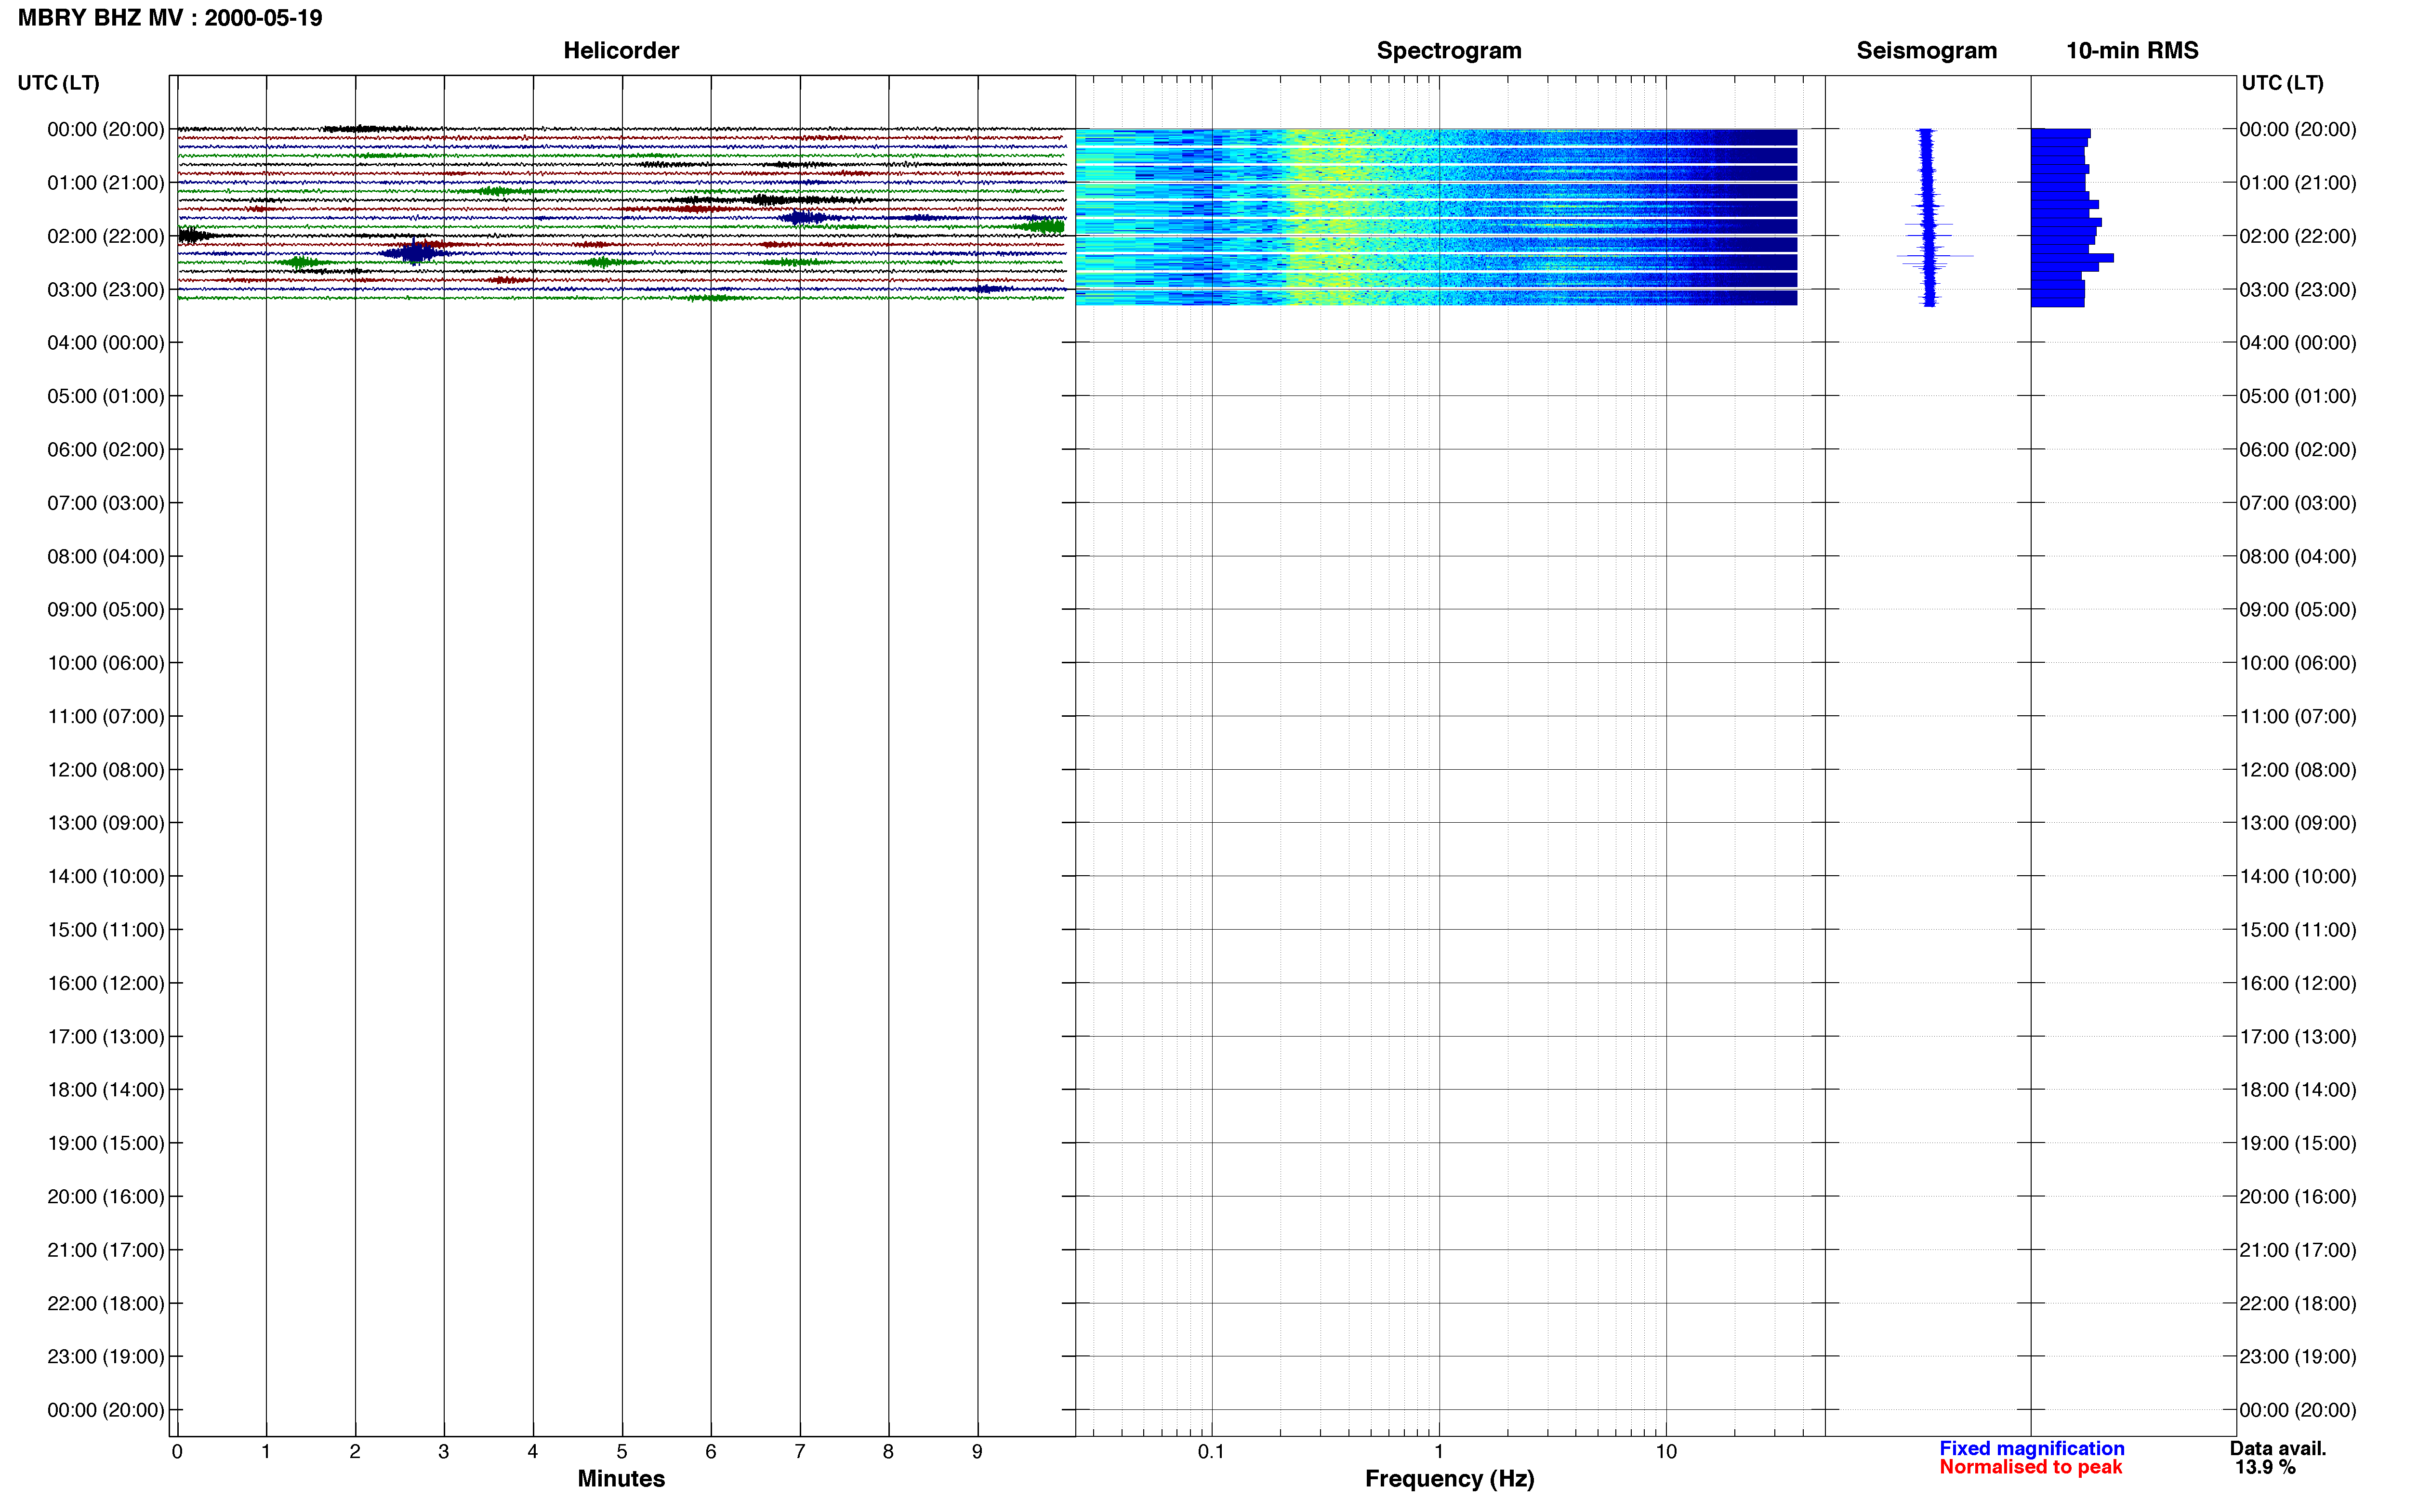Click the right-axis time label 08:00 (04:00)

click(2298, 556)
